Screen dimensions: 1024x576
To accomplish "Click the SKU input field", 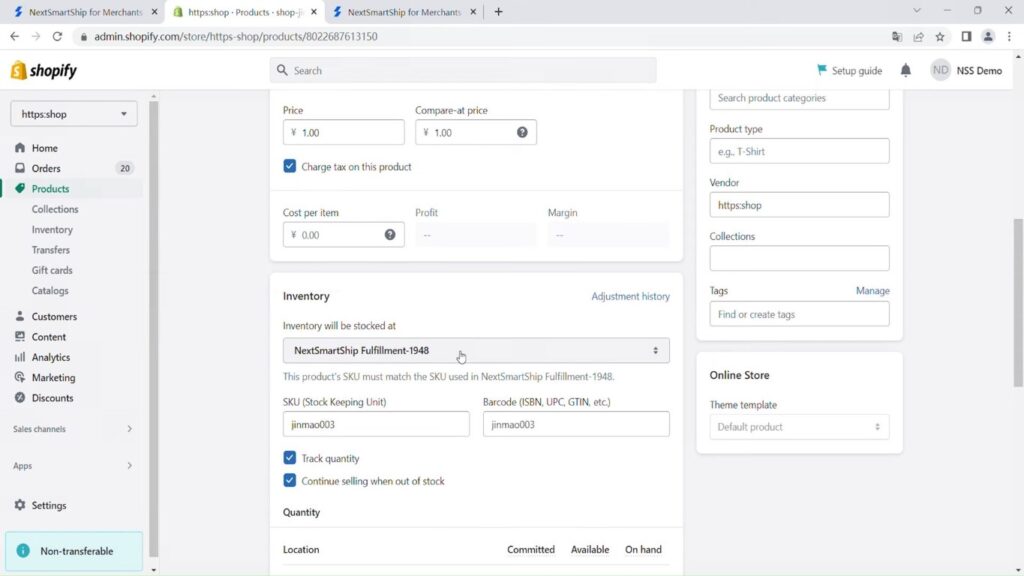I will click(x=375, y=423).
